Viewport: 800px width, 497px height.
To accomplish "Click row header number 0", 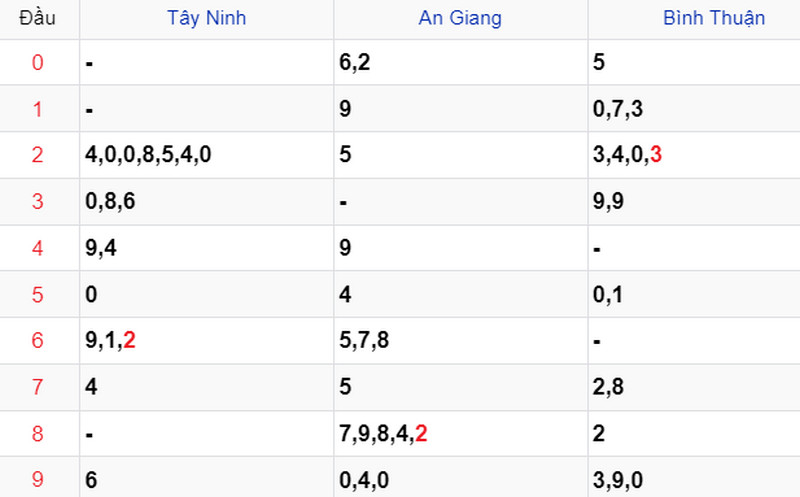I will pos(38,62).
